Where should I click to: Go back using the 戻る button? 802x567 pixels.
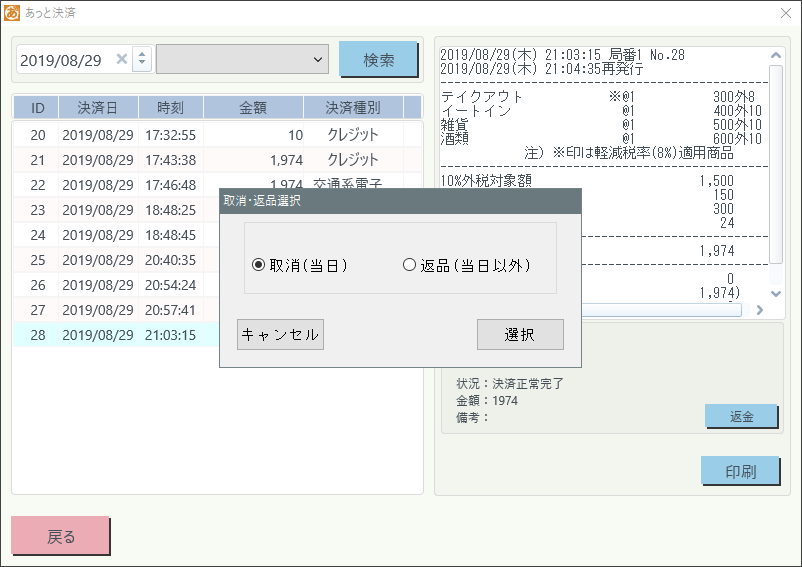(x=61, y=536)
